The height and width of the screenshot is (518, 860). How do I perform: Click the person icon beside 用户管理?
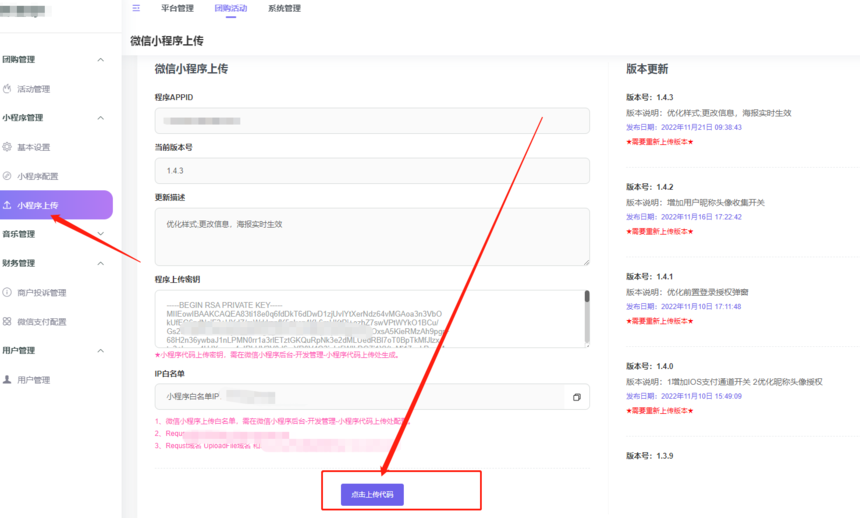pyautogui.click(x=7, y=379)
